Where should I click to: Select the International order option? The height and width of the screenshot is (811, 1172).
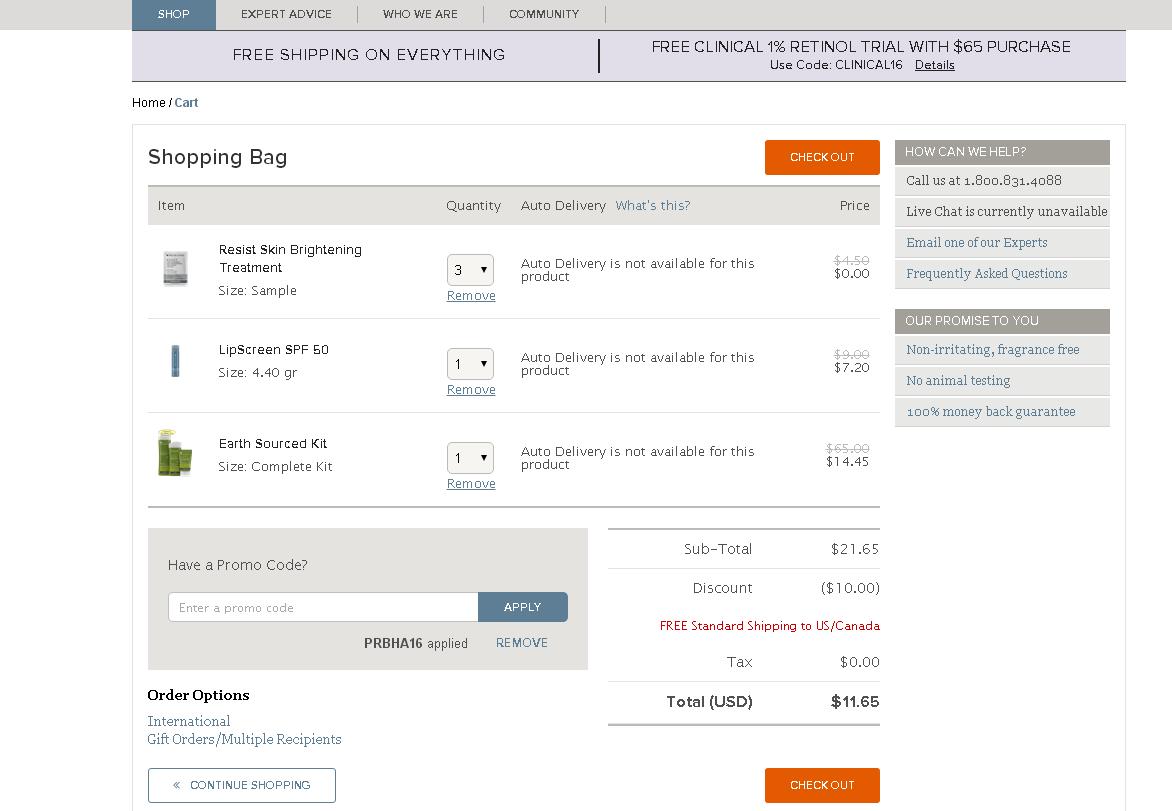tap(189, 721)
